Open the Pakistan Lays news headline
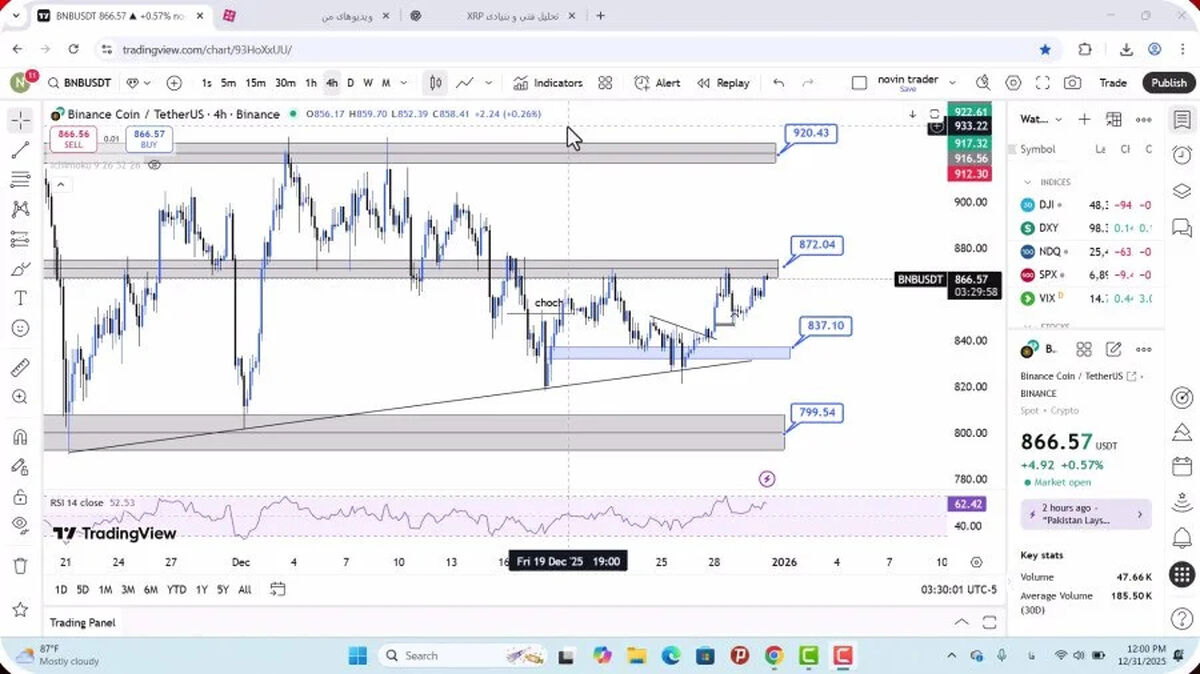Screen dimensions: 1200x674 [1086, 514]
